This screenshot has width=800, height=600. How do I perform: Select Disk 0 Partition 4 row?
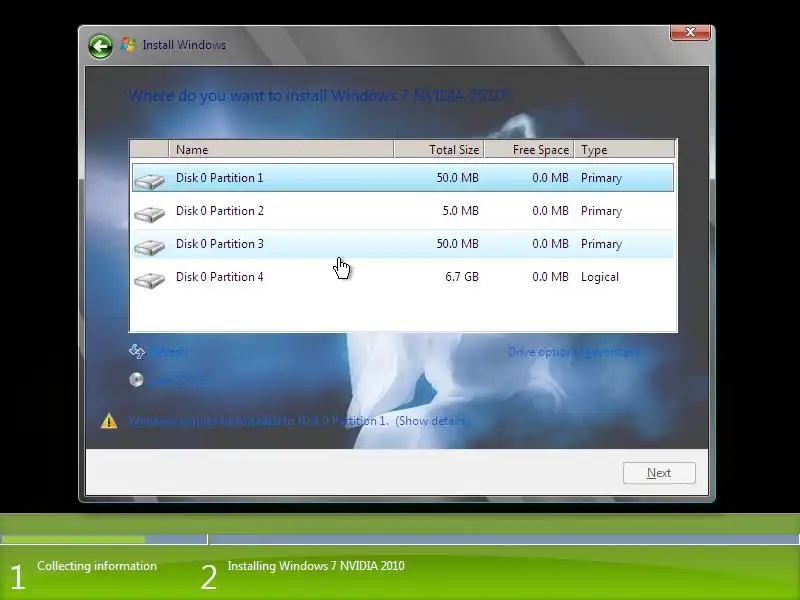[403, 277]
